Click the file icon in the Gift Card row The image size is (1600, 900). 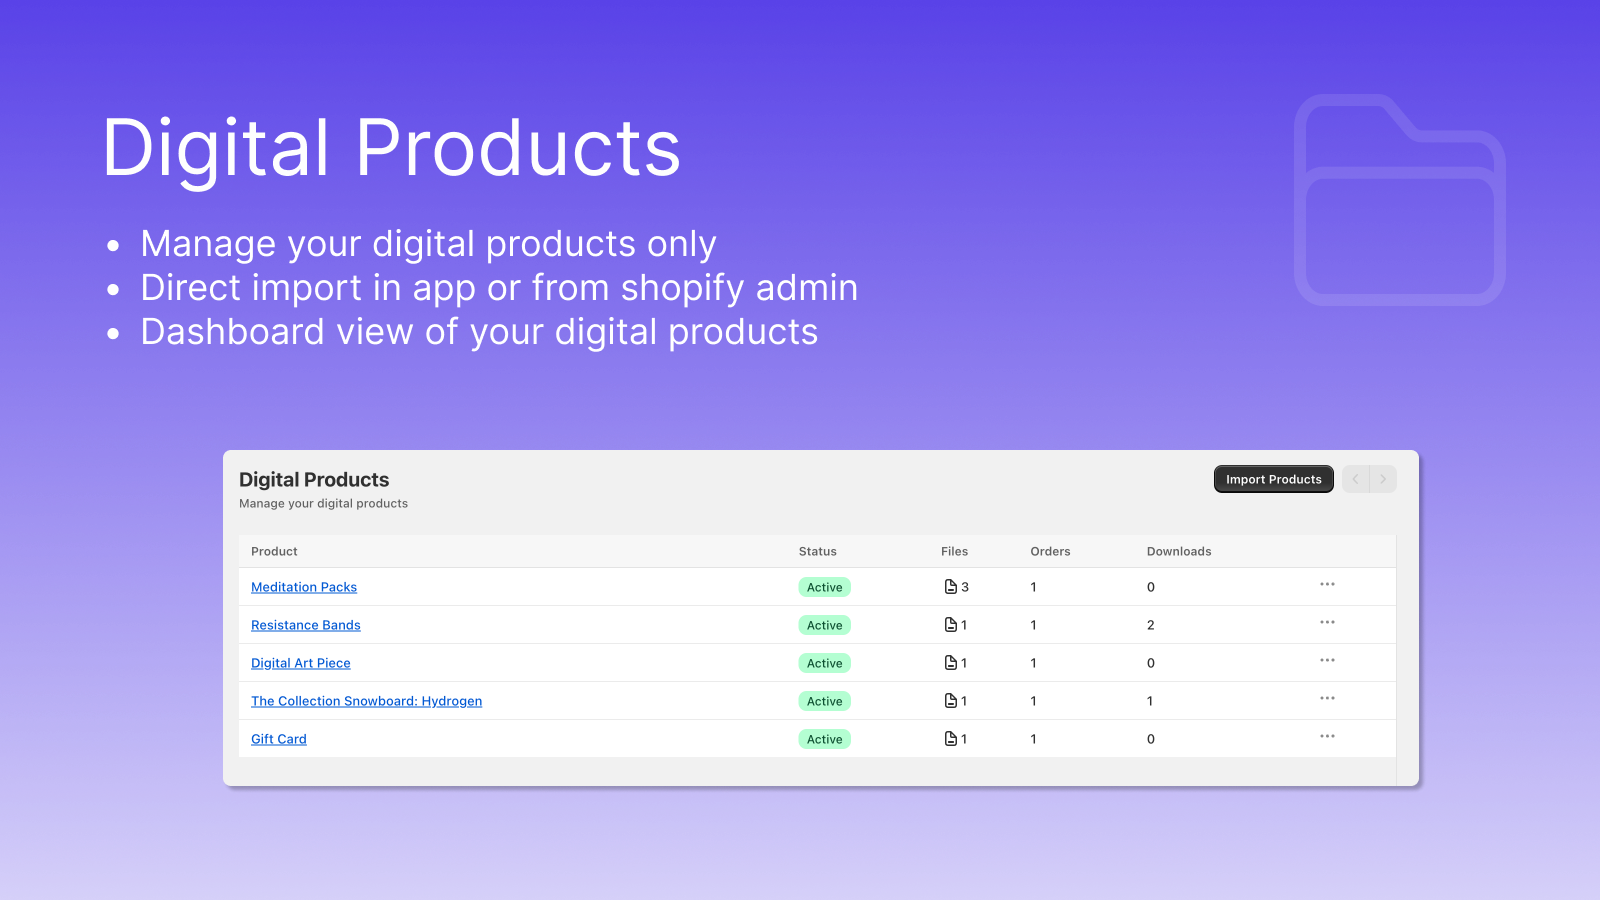click(x=951, y=738)
